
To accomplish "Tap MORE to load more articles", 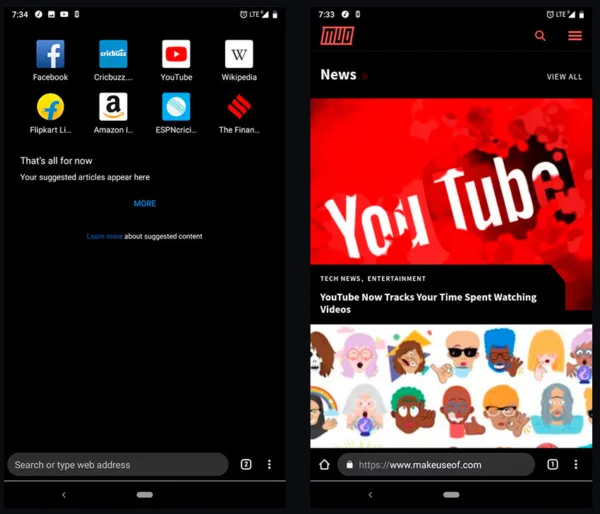I will [145, 204].
